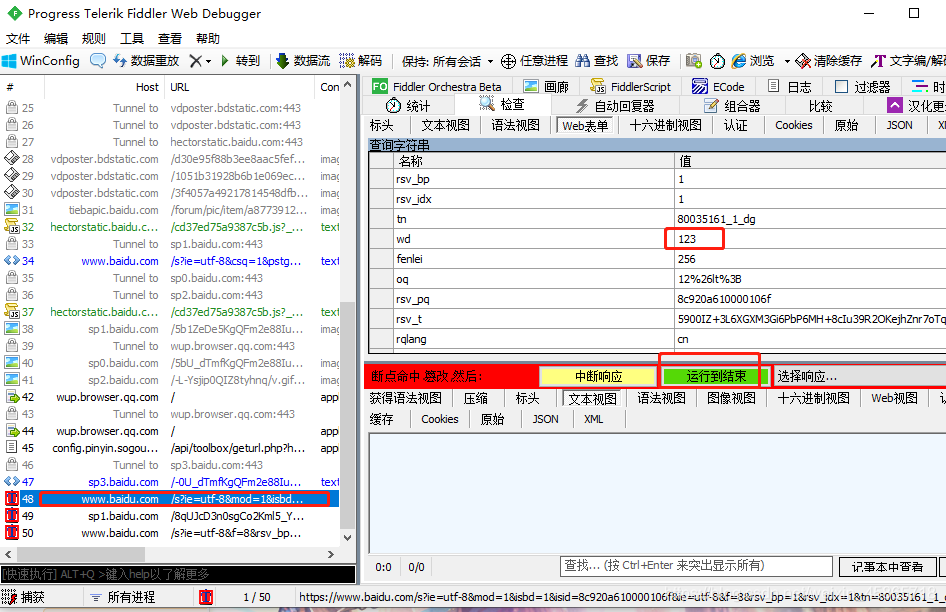Open the Choose Response (选择响应) dropdown
This screenshot has height=612, width=946.
[860, 377]
